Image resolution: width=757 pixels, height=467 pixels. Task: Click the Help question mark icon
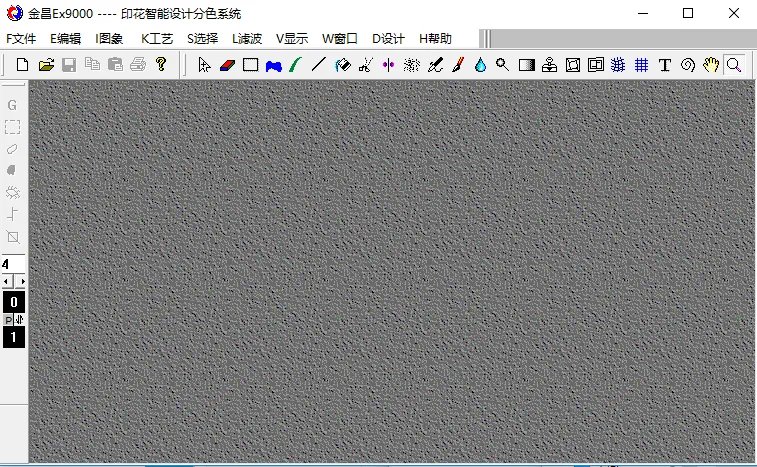click(x=161, y=65)
